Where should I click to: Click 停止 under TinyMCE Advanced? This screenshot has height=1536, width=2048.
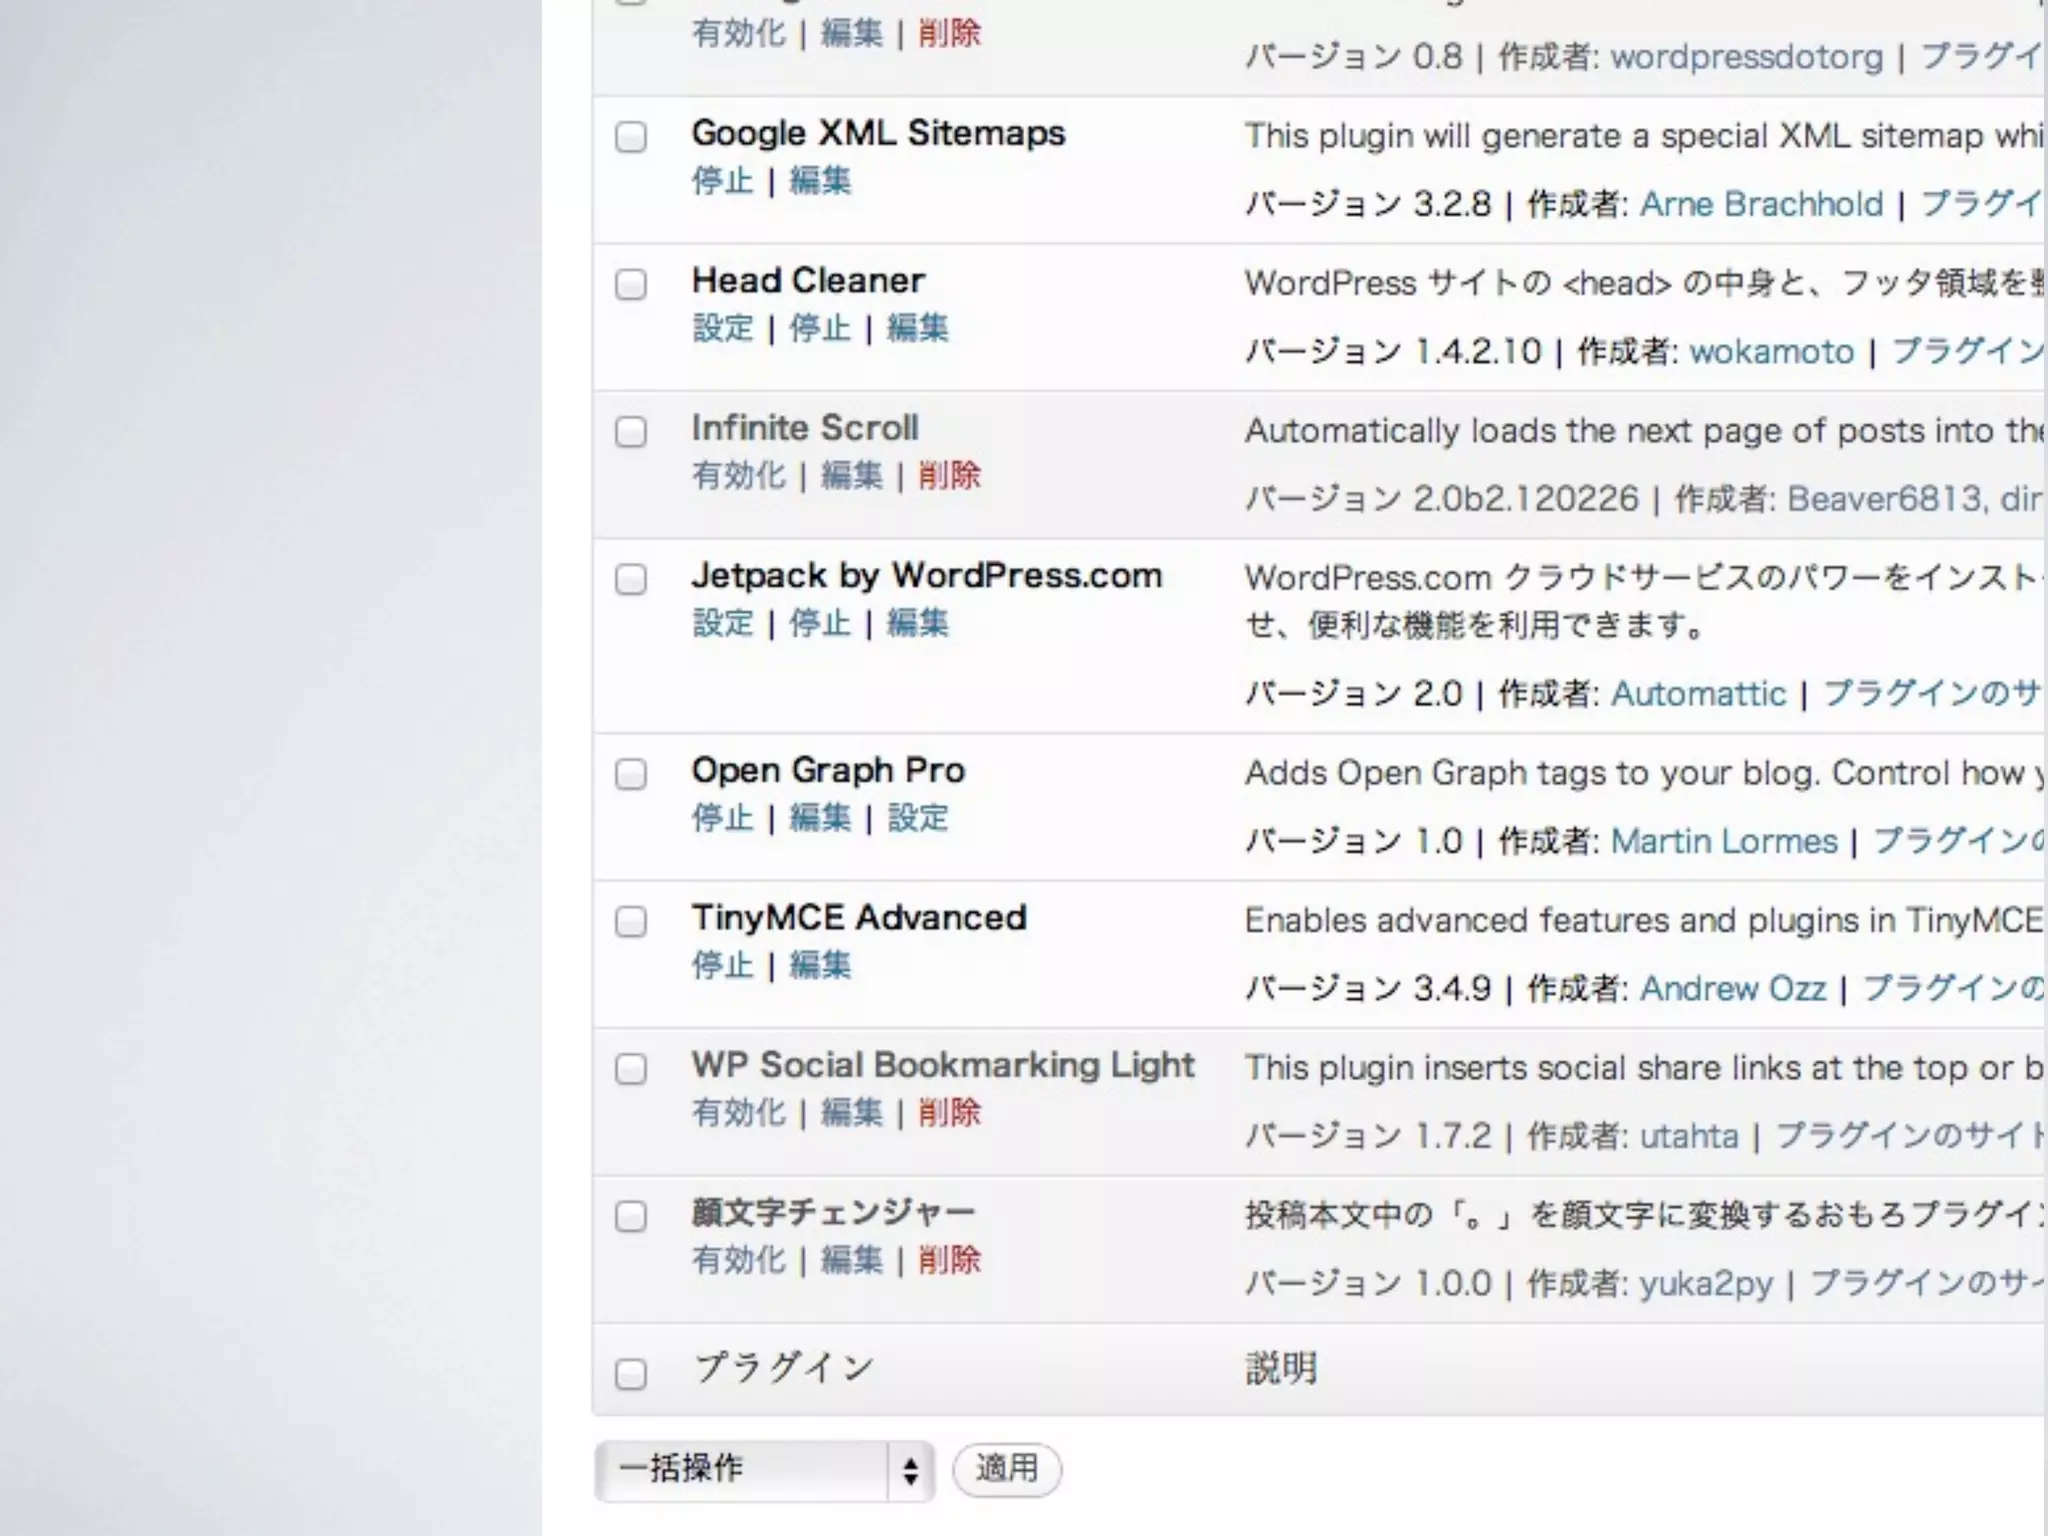[x=722, y=965]
